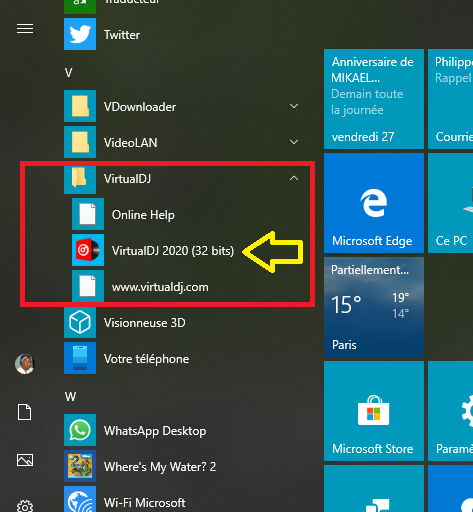
Task: Open Settings gear in the sidebar
Action: [25, 506]
